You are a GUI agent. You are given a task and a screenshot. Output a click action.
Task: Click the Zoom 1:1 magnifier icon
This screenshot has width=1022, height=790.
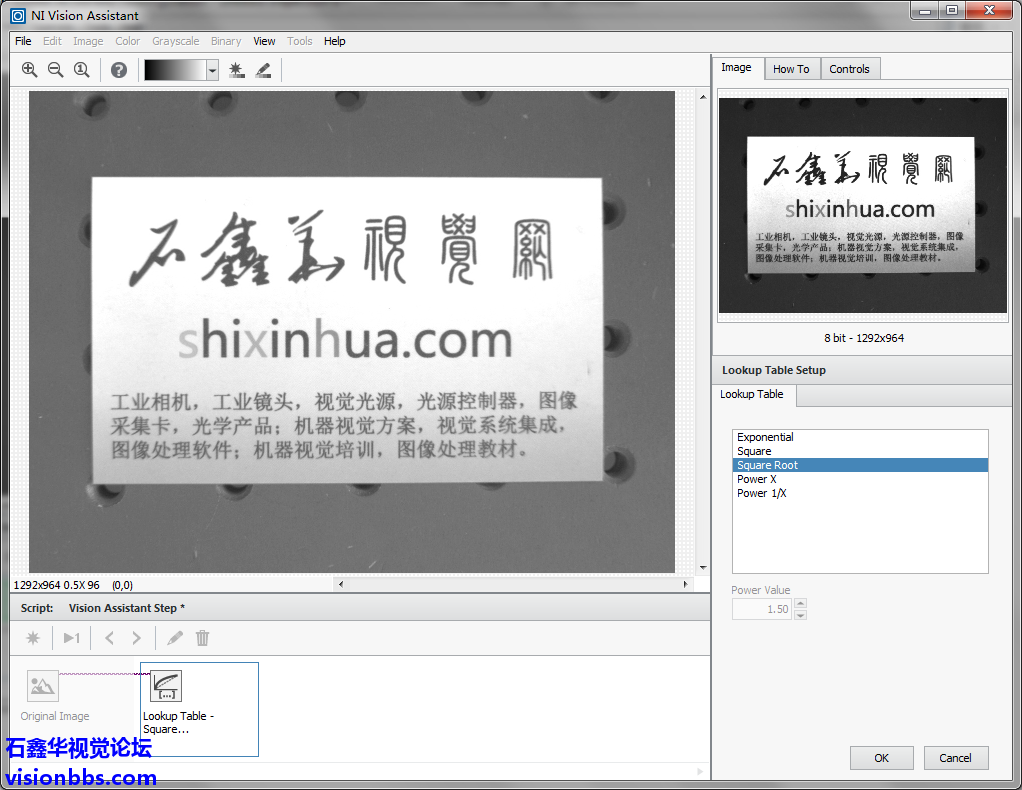[82, 70]
